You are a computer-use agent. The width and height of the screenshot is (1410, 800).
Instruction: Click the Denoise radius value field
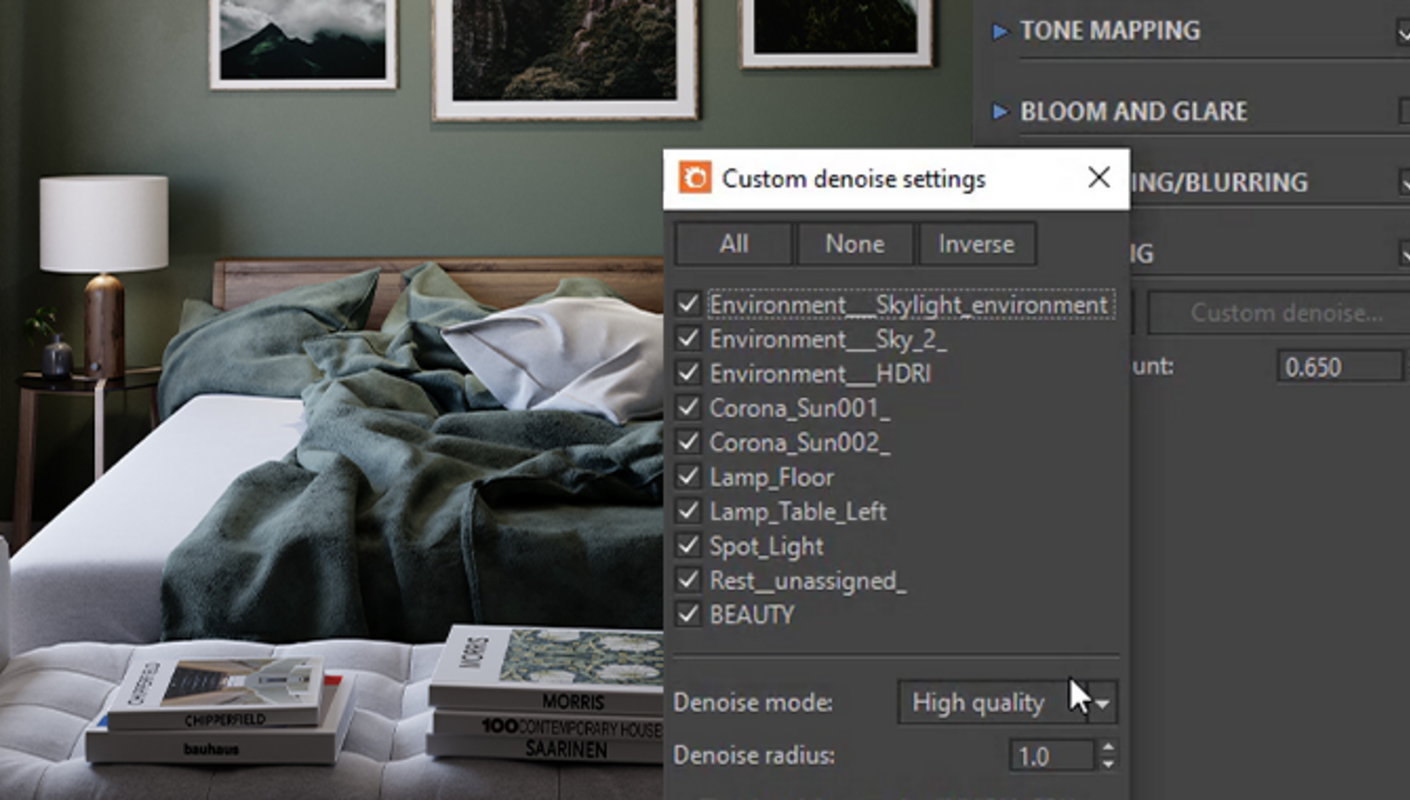click(1051, 756)
